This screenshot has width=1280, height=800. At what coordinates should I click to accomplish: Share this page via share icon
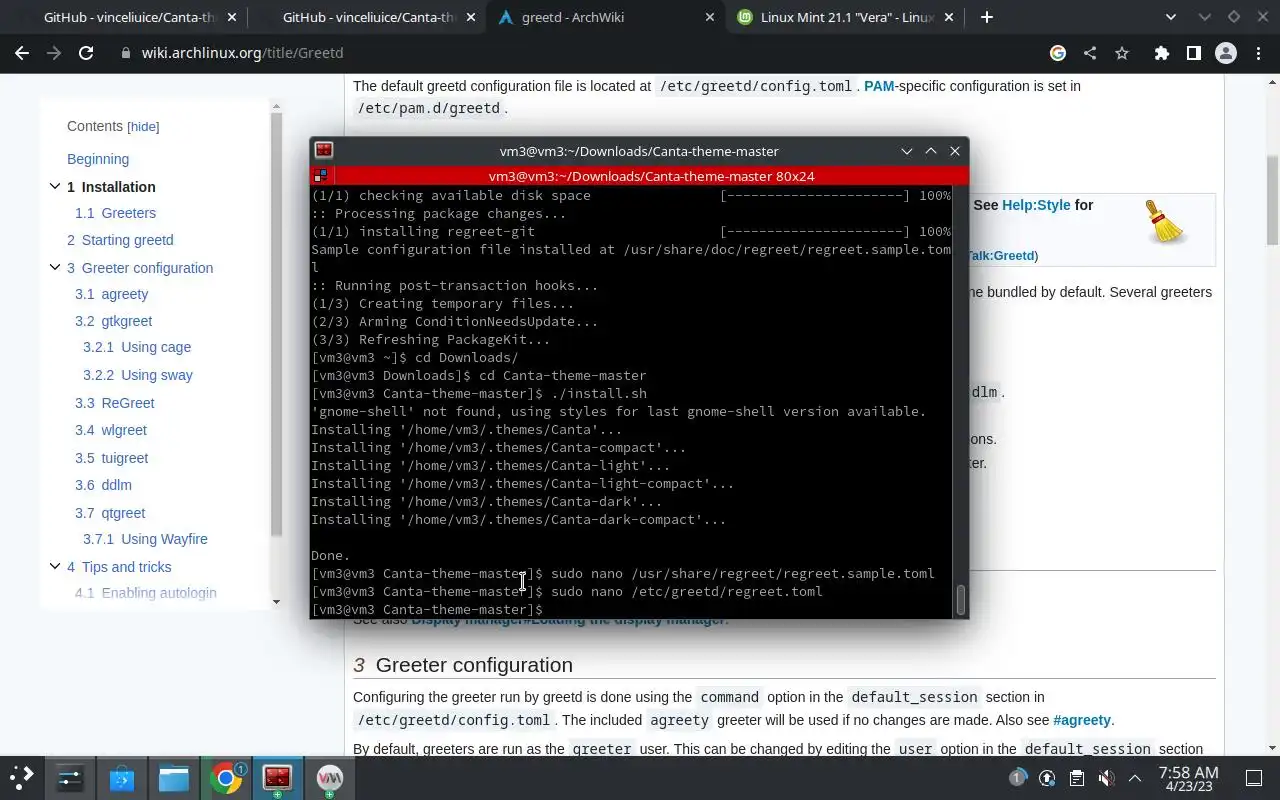[x=1090, y=53]
